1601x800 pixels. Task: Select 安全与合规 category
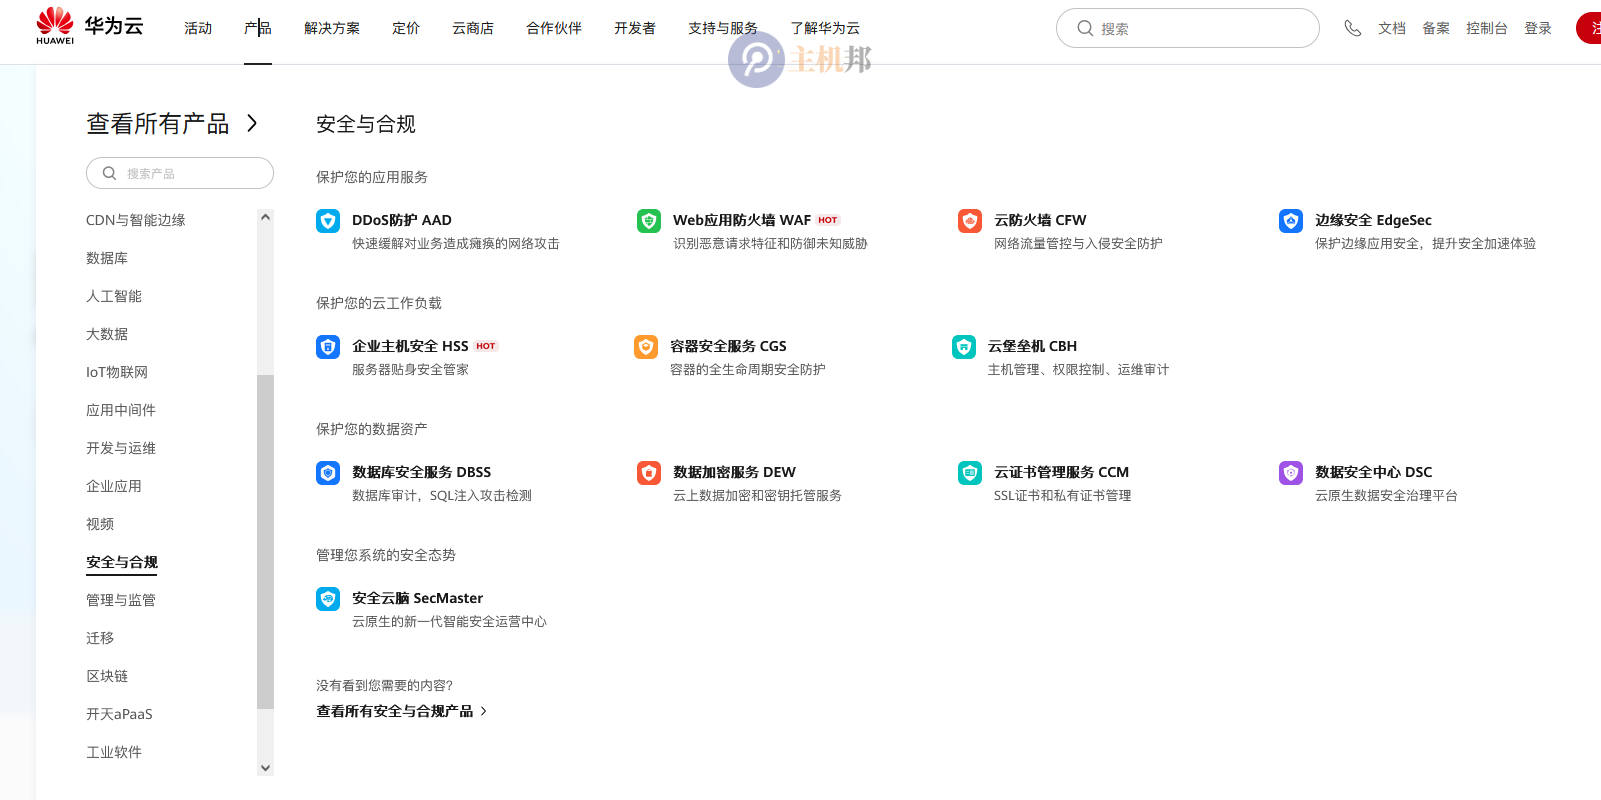[x=122, y=562]
